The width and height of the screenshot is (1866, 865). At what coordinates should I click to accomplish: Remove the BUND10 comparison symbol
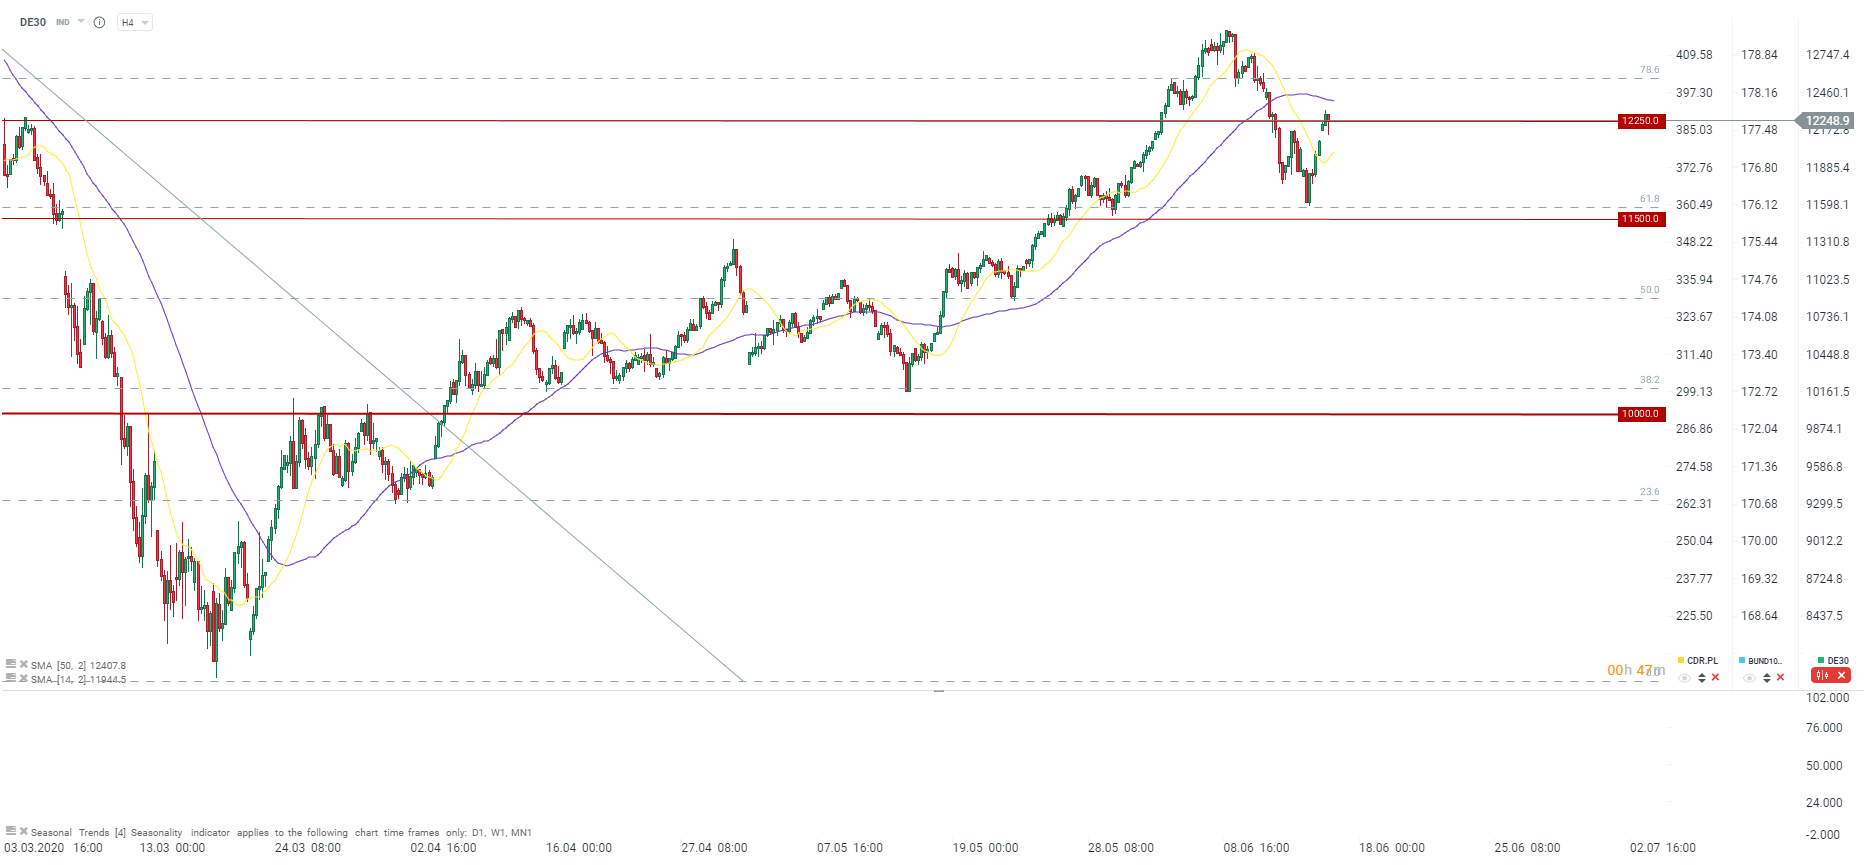1780,678
